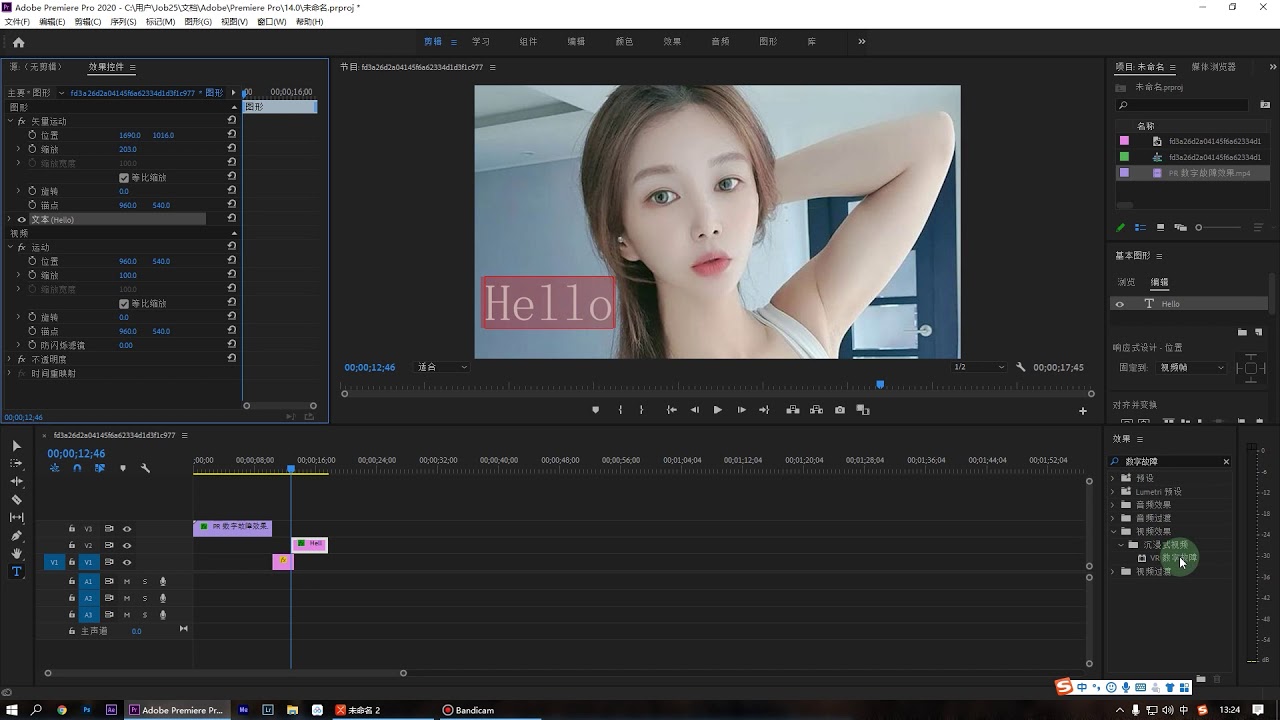
Task: Open the 文件(F) menu
Action: (x=17, y=21)
